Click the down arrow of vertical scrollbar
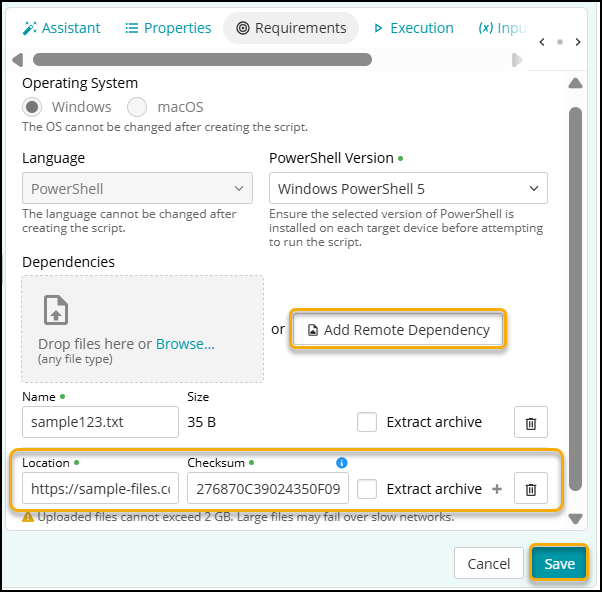 pyautogui.click(x=575, y=518)
